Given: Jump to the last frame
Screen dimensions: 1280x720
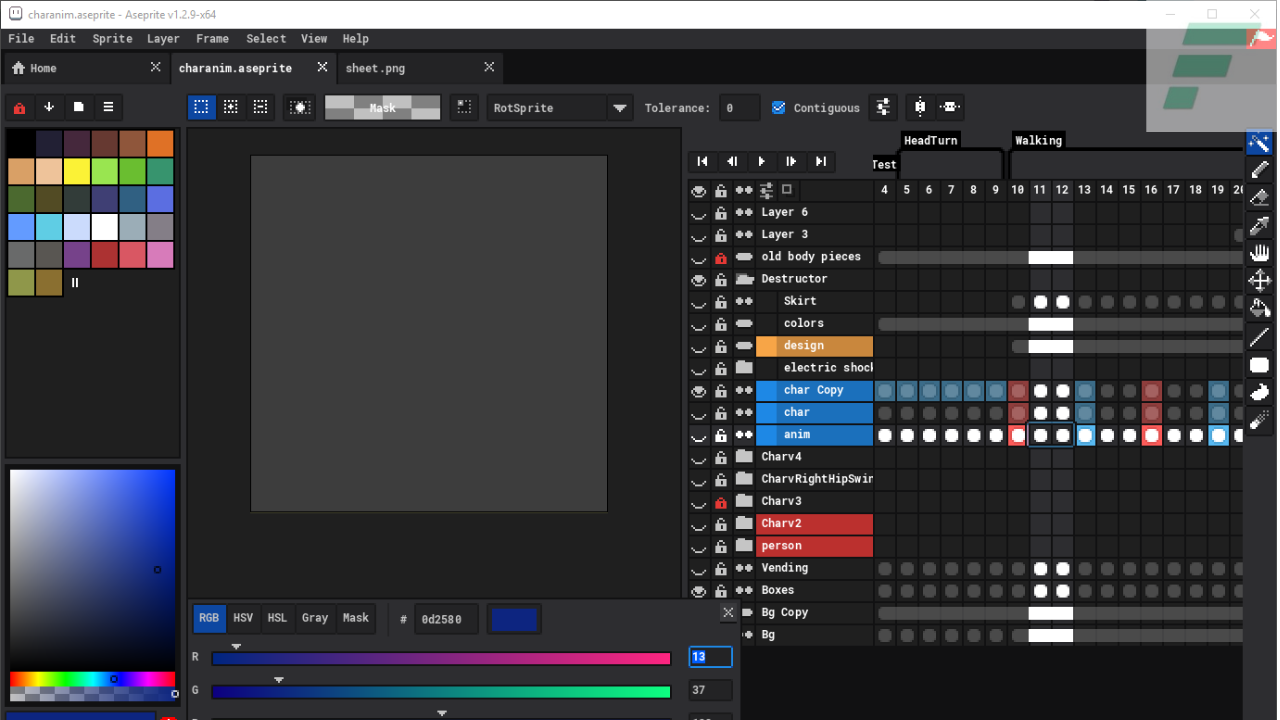Looking at the screenshot, I should click(x=820, y=161).
